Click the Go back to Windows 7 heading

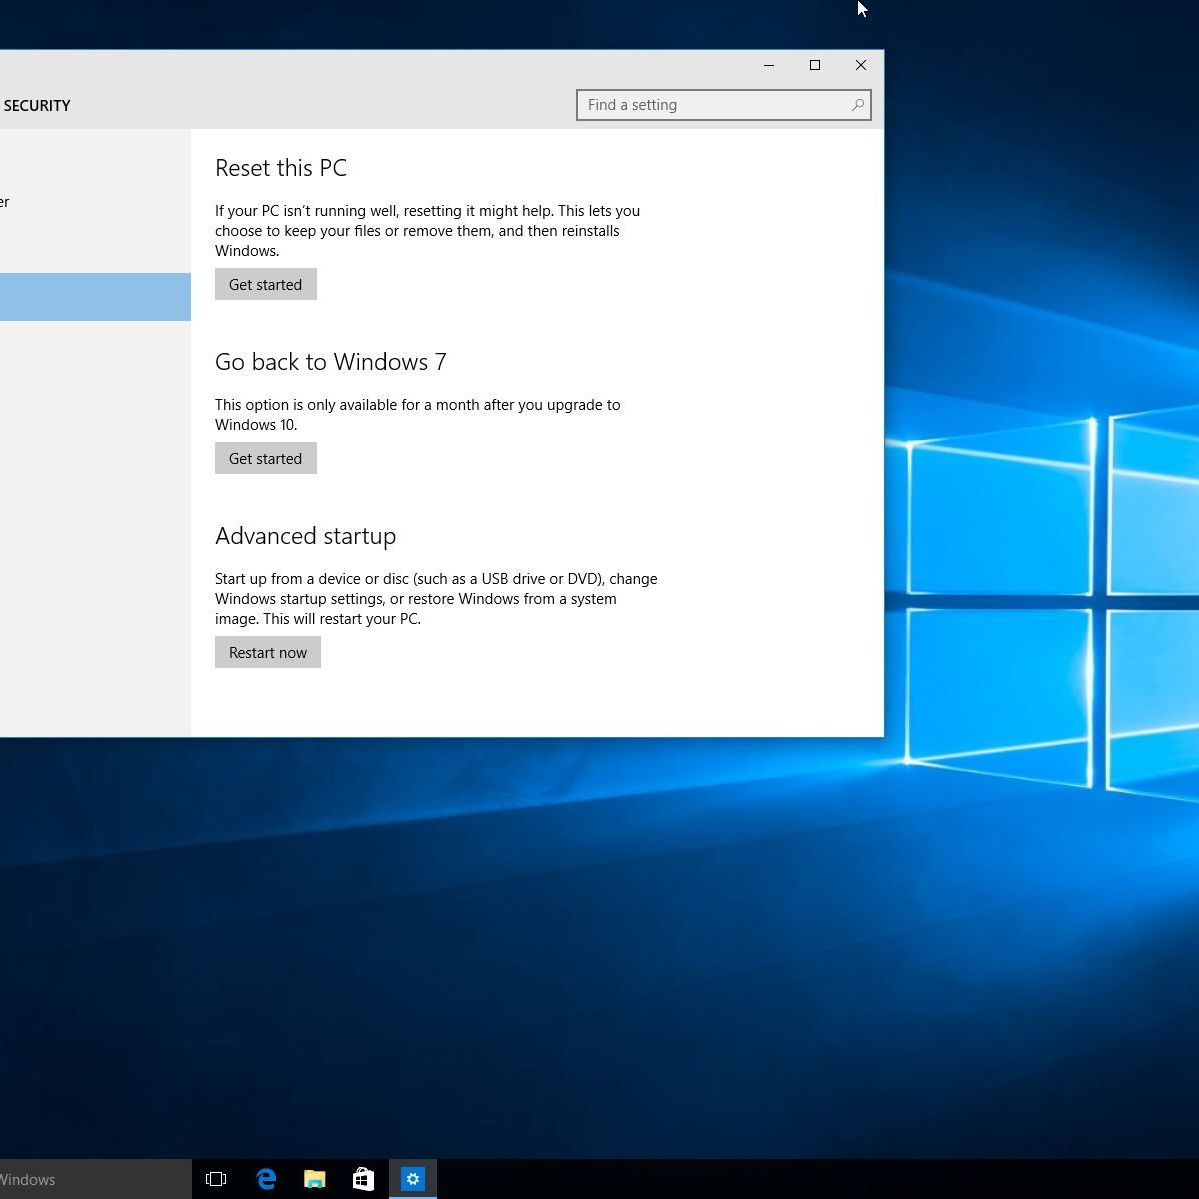pyautogui.click(x=330, y=362)
